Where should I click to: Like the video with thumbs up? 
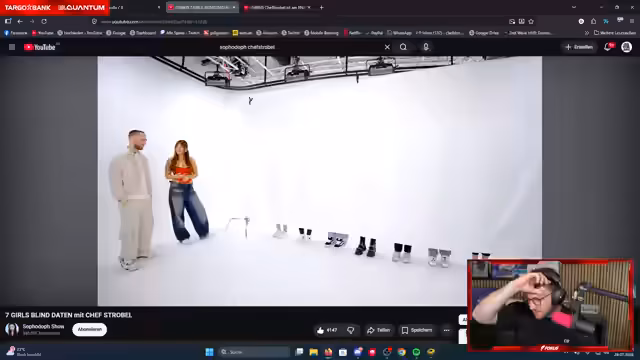tap(327, 330)
